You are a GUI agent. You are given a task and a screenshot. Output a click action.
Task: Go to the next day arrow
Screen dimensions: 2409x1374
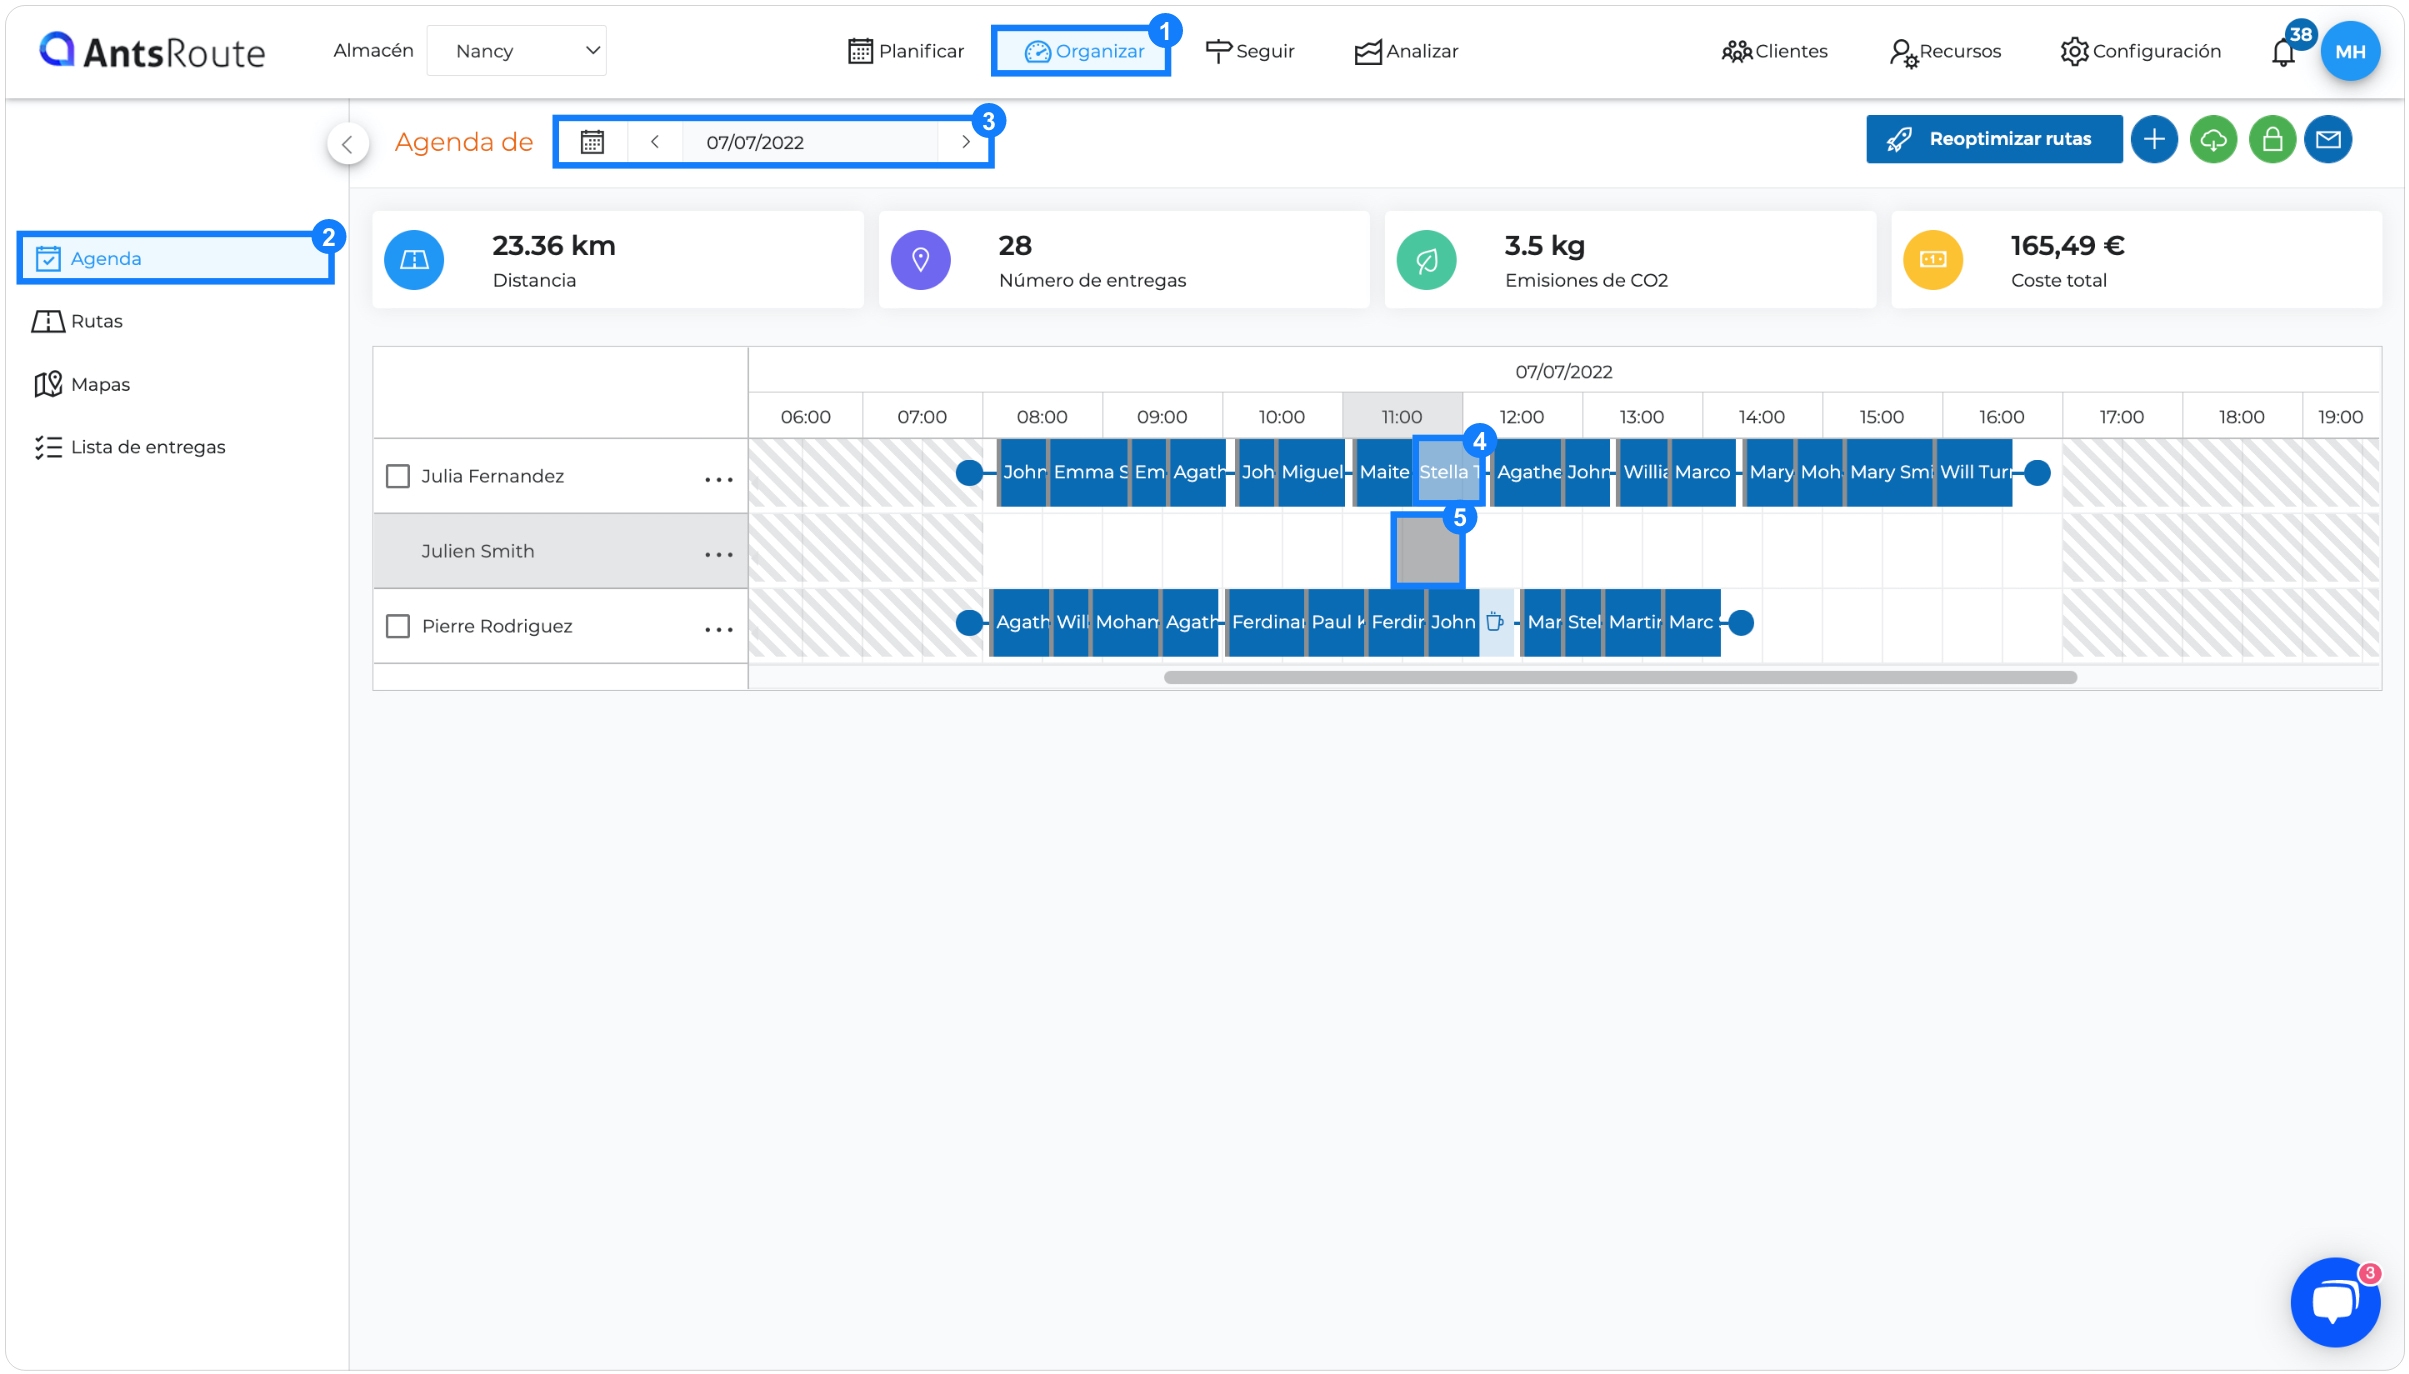965,142
